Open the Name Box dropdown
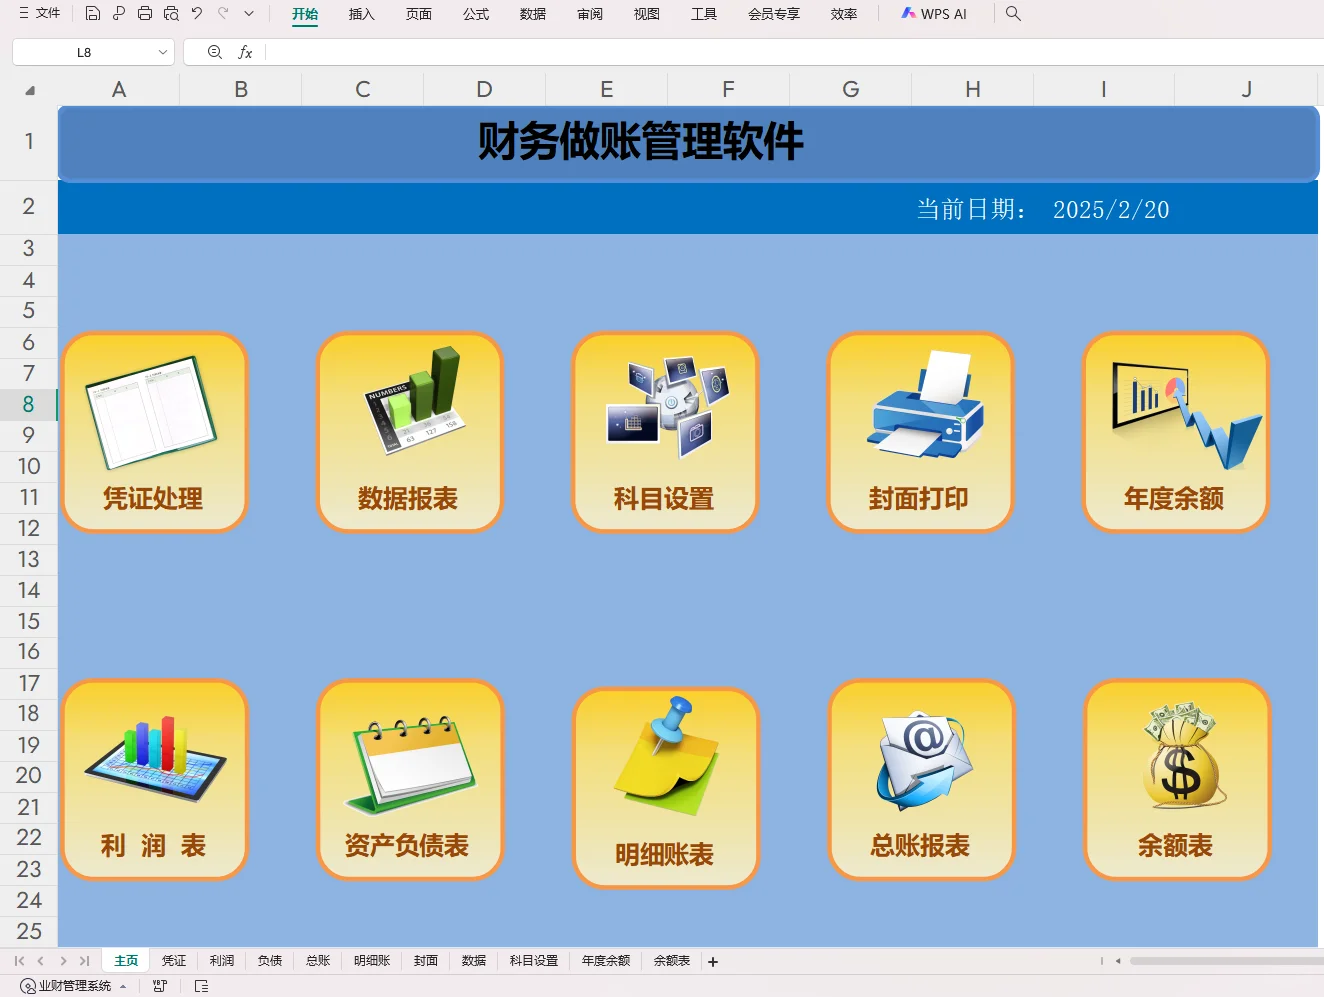Screen dimensions: 1324x997 point(163,52)
